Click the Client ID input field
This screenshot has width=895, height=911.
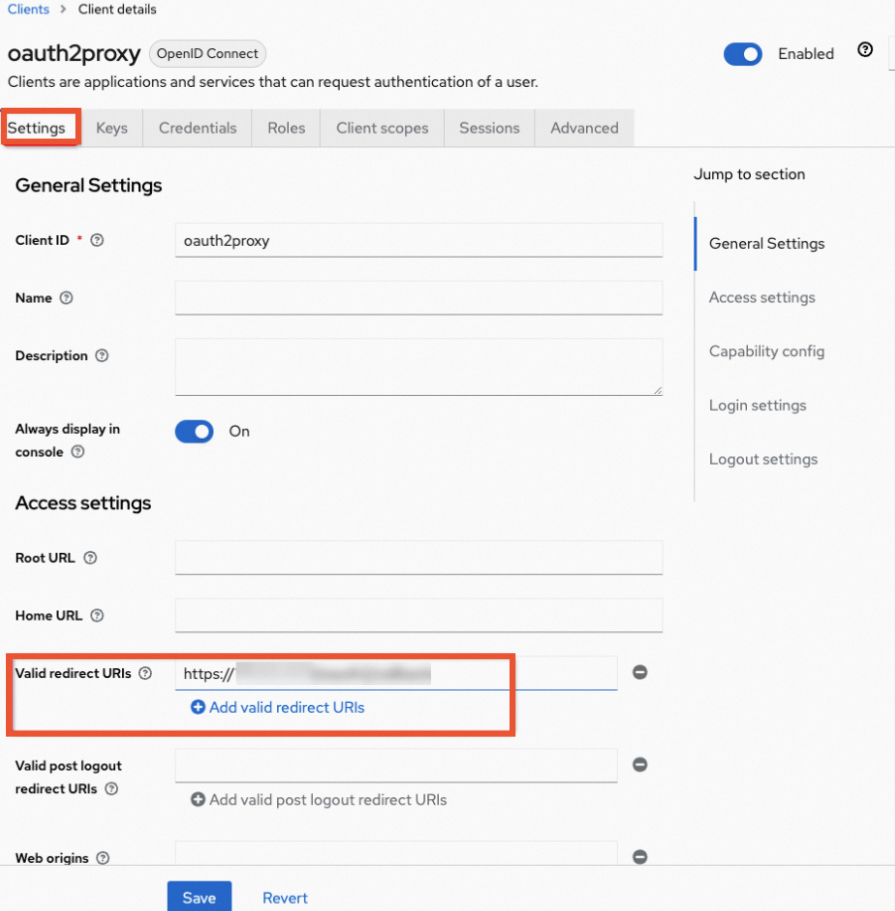419,241
